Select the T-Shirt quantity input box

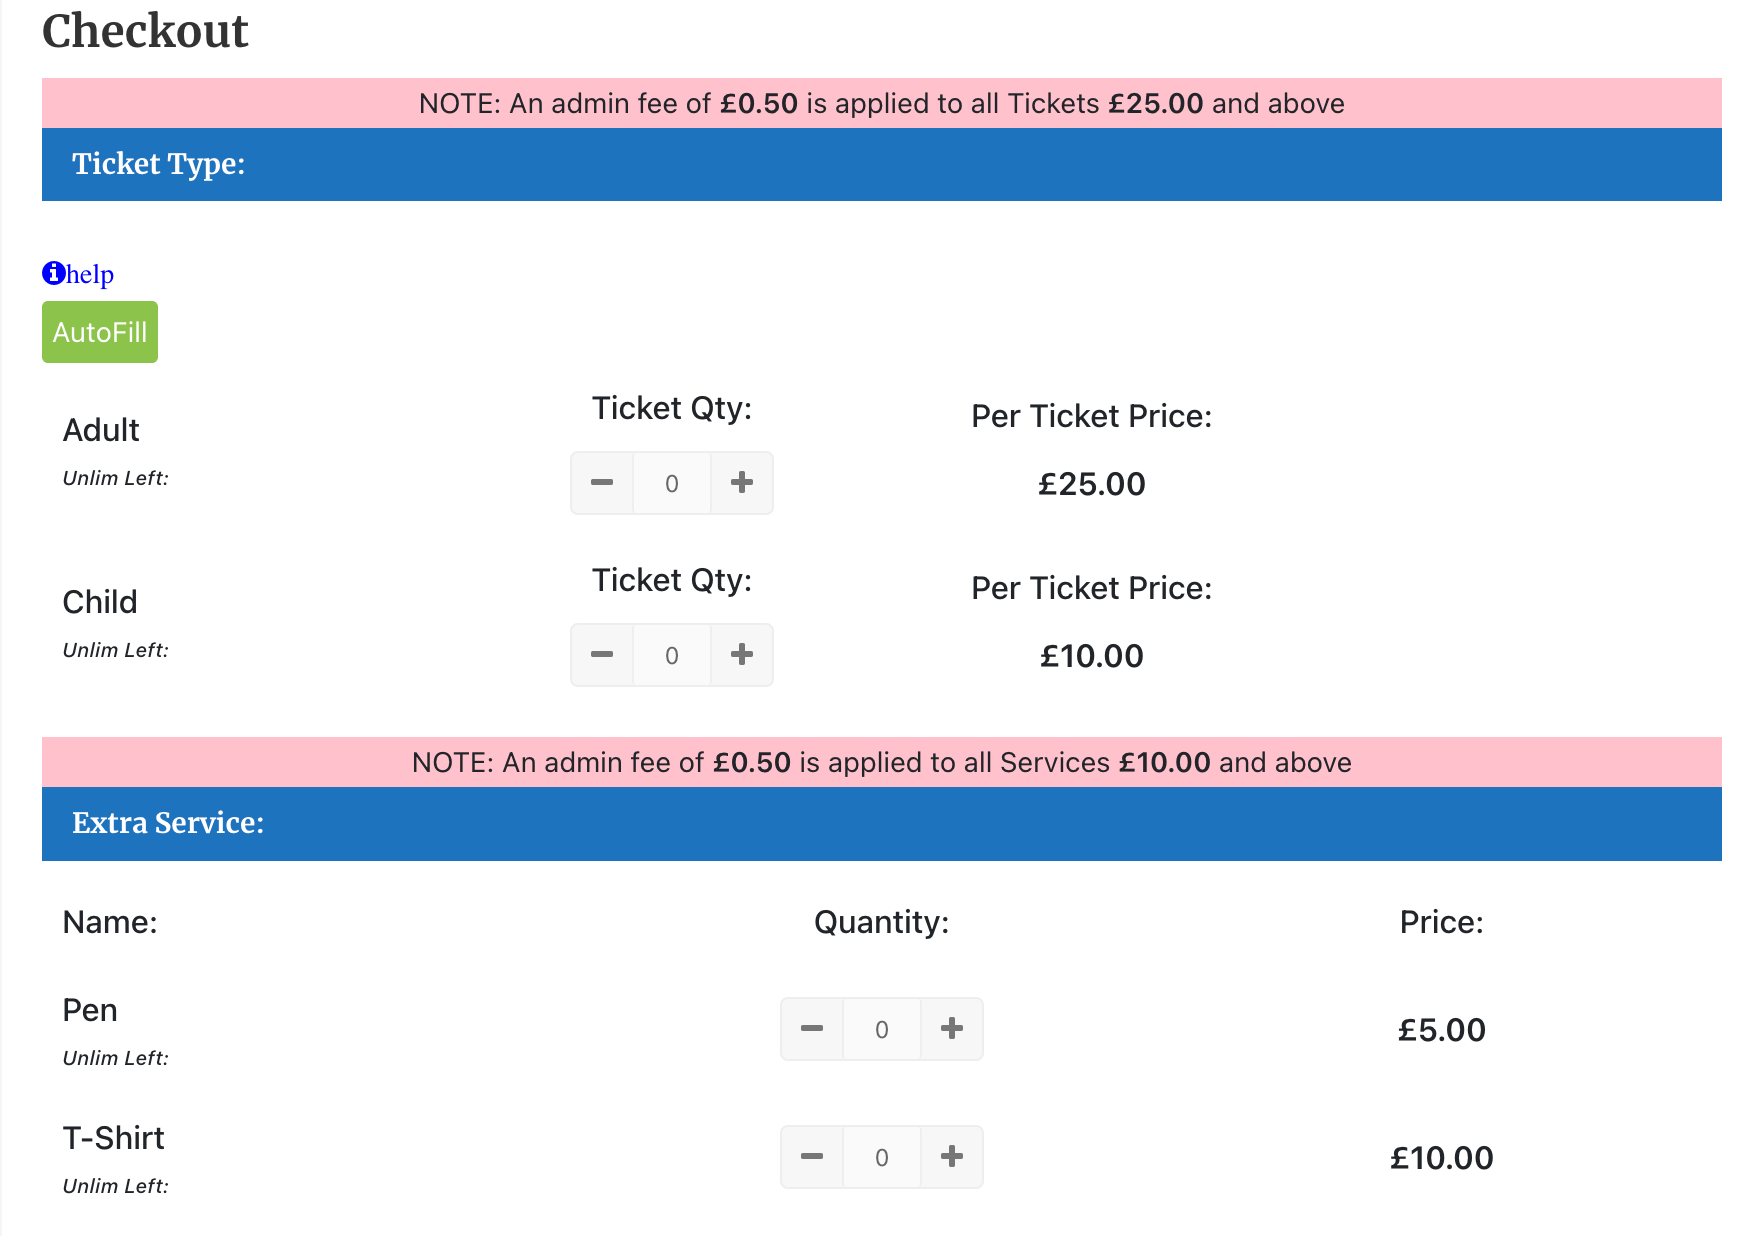(882, 1158)
